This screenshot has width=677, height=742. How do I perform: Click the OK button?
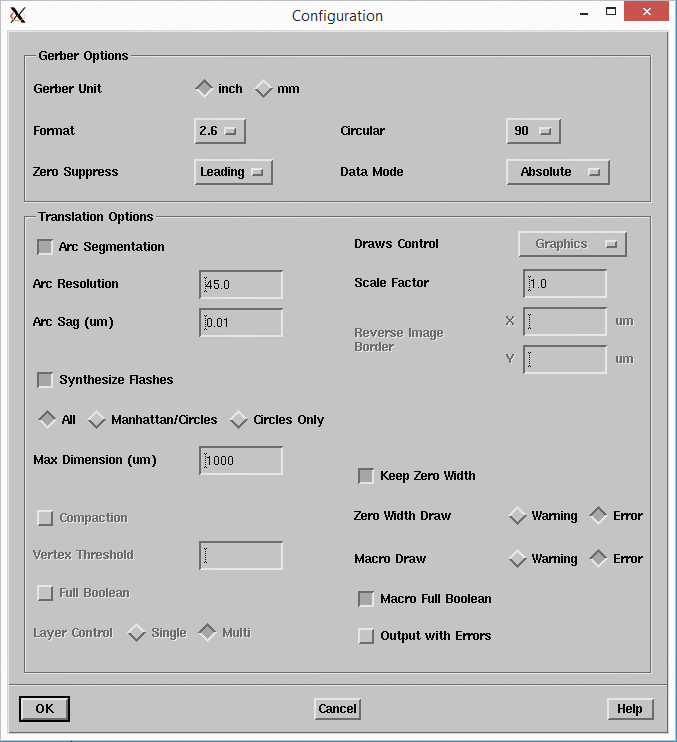tap(44, 709)
